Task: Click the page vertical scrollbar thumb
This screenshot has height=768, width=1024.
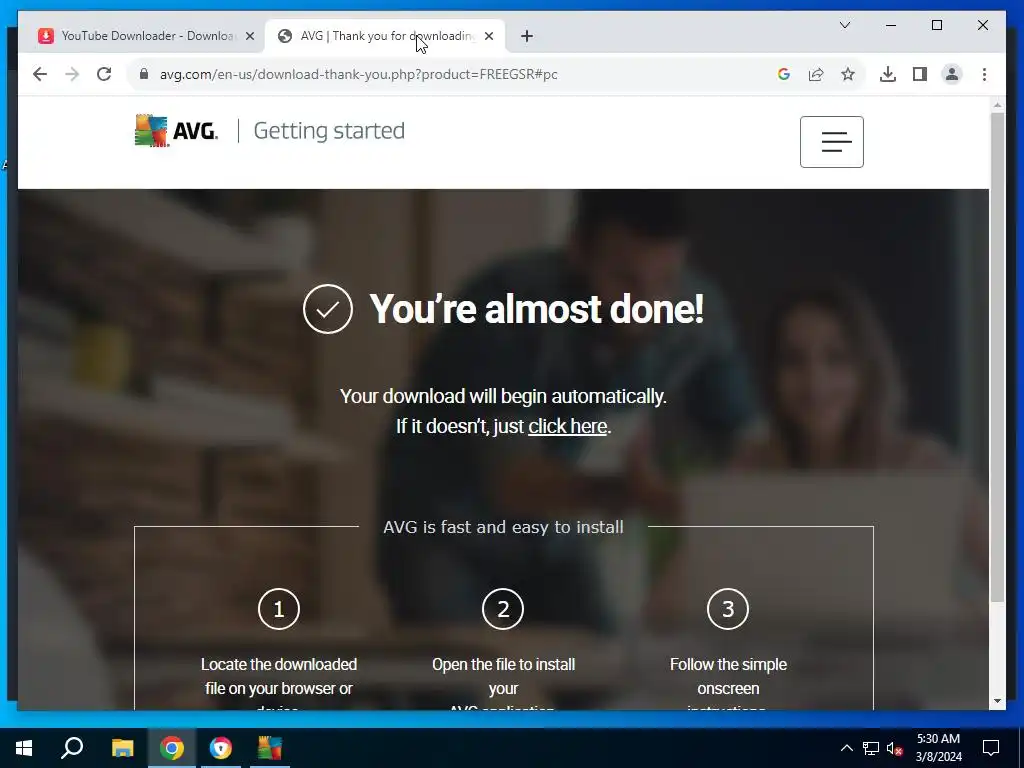Action: (997, 357)
